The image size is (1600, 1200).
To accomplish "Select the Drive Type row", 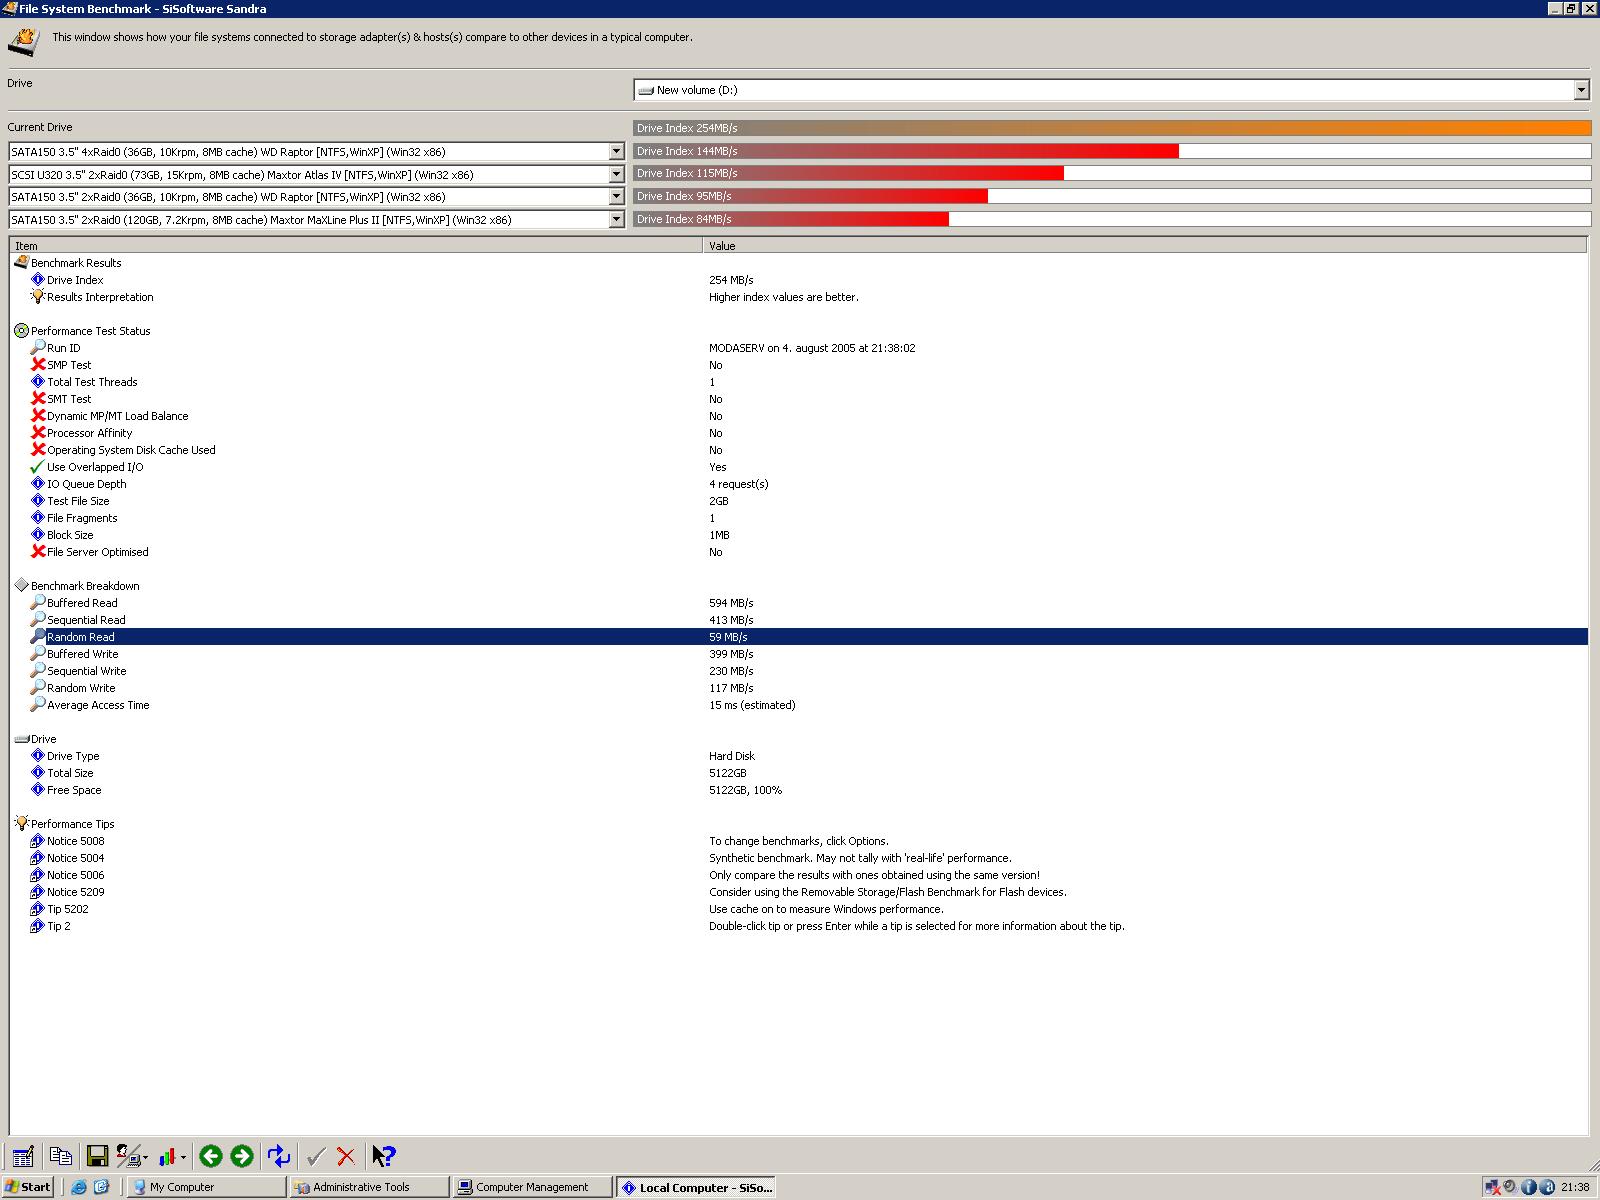I will point(799,756).
